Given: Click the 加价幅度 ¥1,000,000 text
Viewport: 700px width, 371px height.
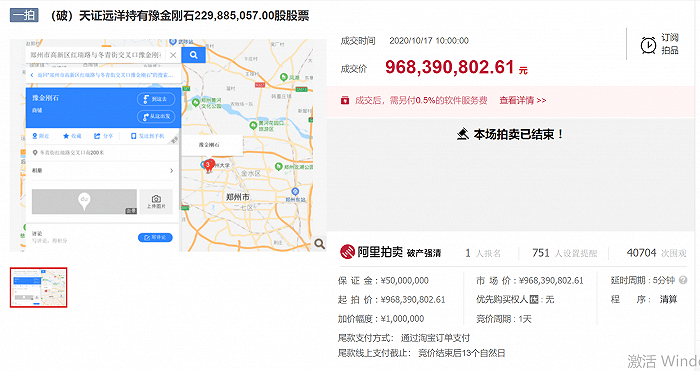Looking at the screenshot, I should [381, 319].
